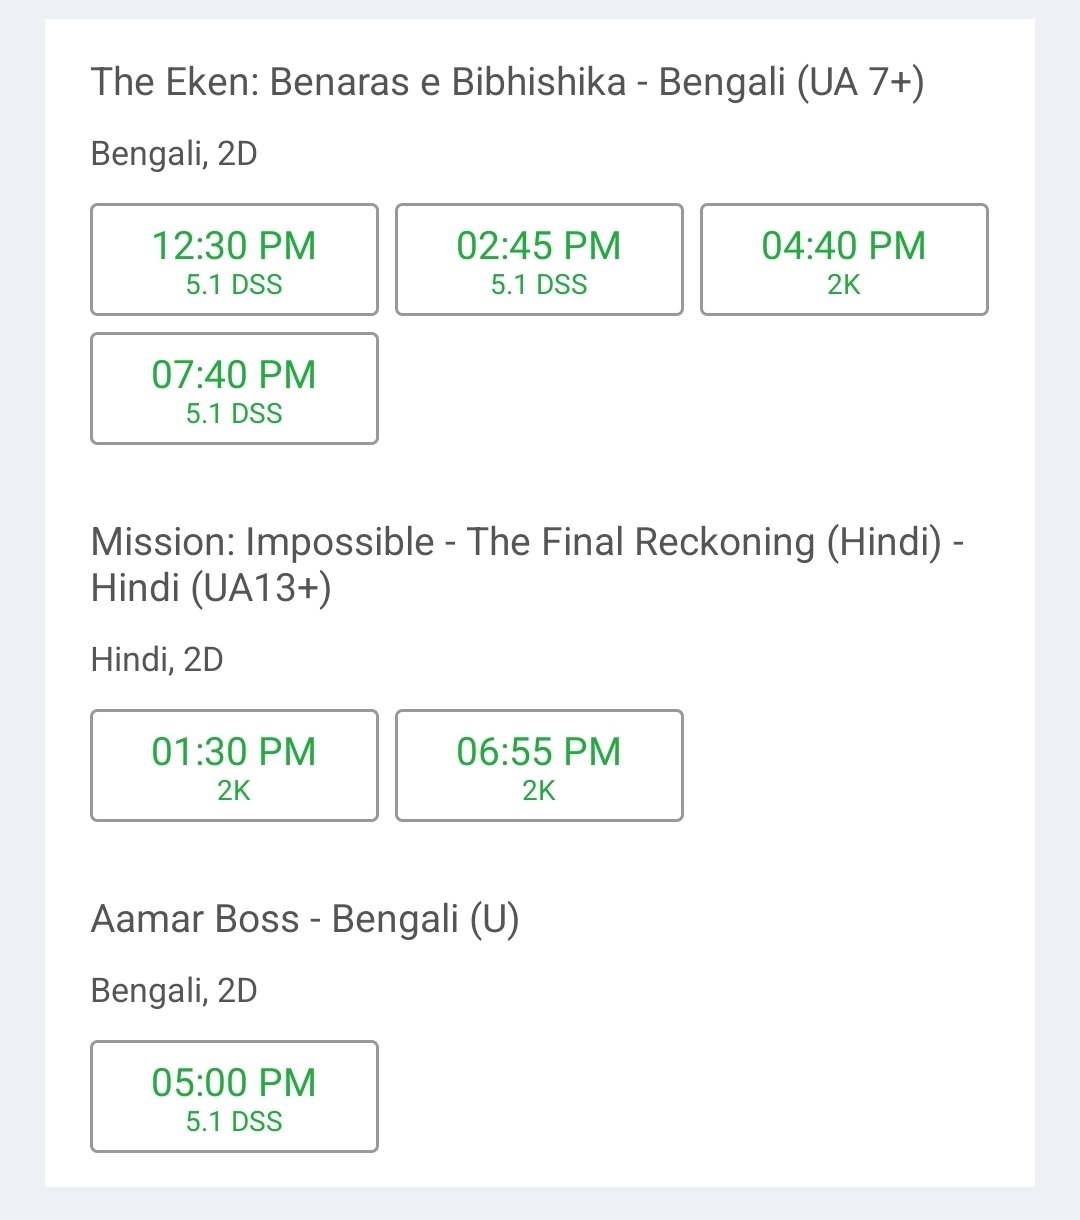Open the Aamar Boss - Bengali (U) title
Image resolution: width=1080 pixels, height=1220 pixels.
pos(305,920)
